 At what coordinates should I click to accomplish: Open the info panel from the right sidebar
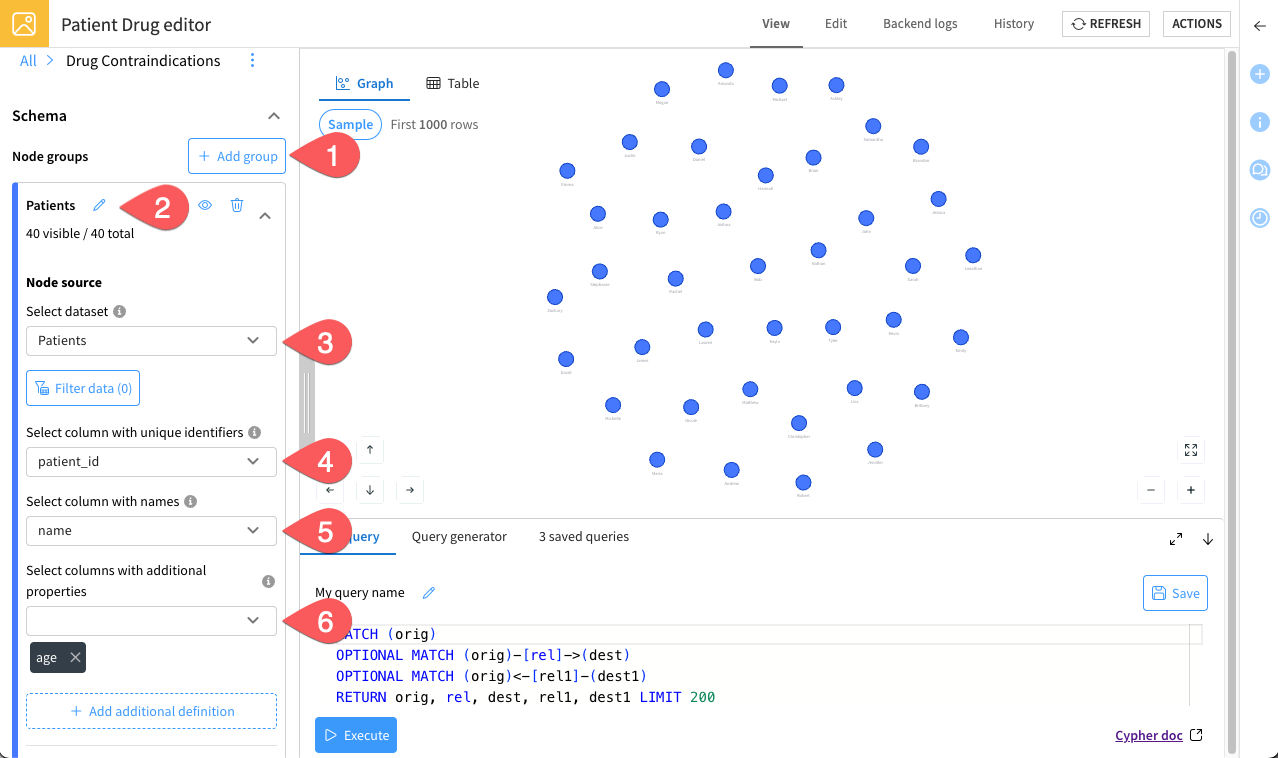click(x=1259, y=122)
